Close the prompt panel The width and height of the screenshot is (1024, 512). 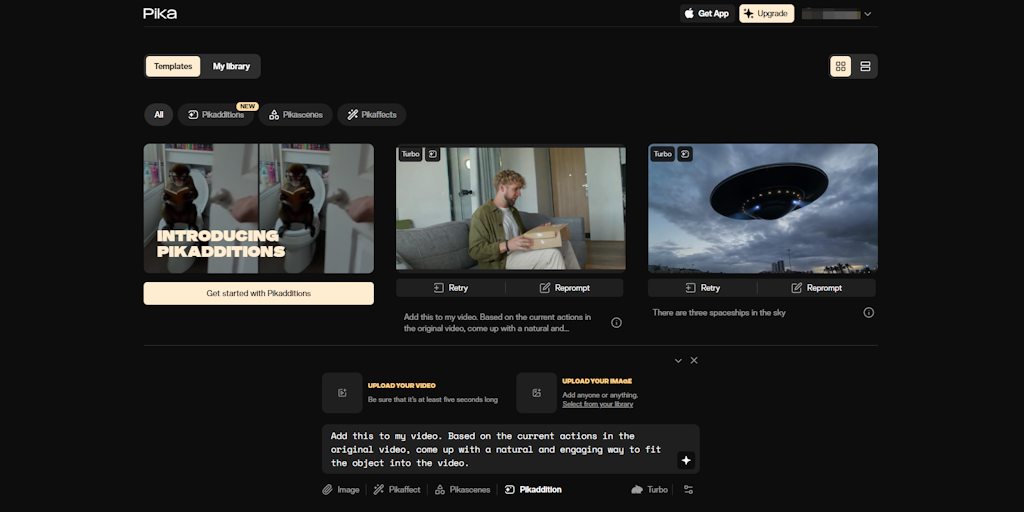pyautogui.click(x=694, y=360)
